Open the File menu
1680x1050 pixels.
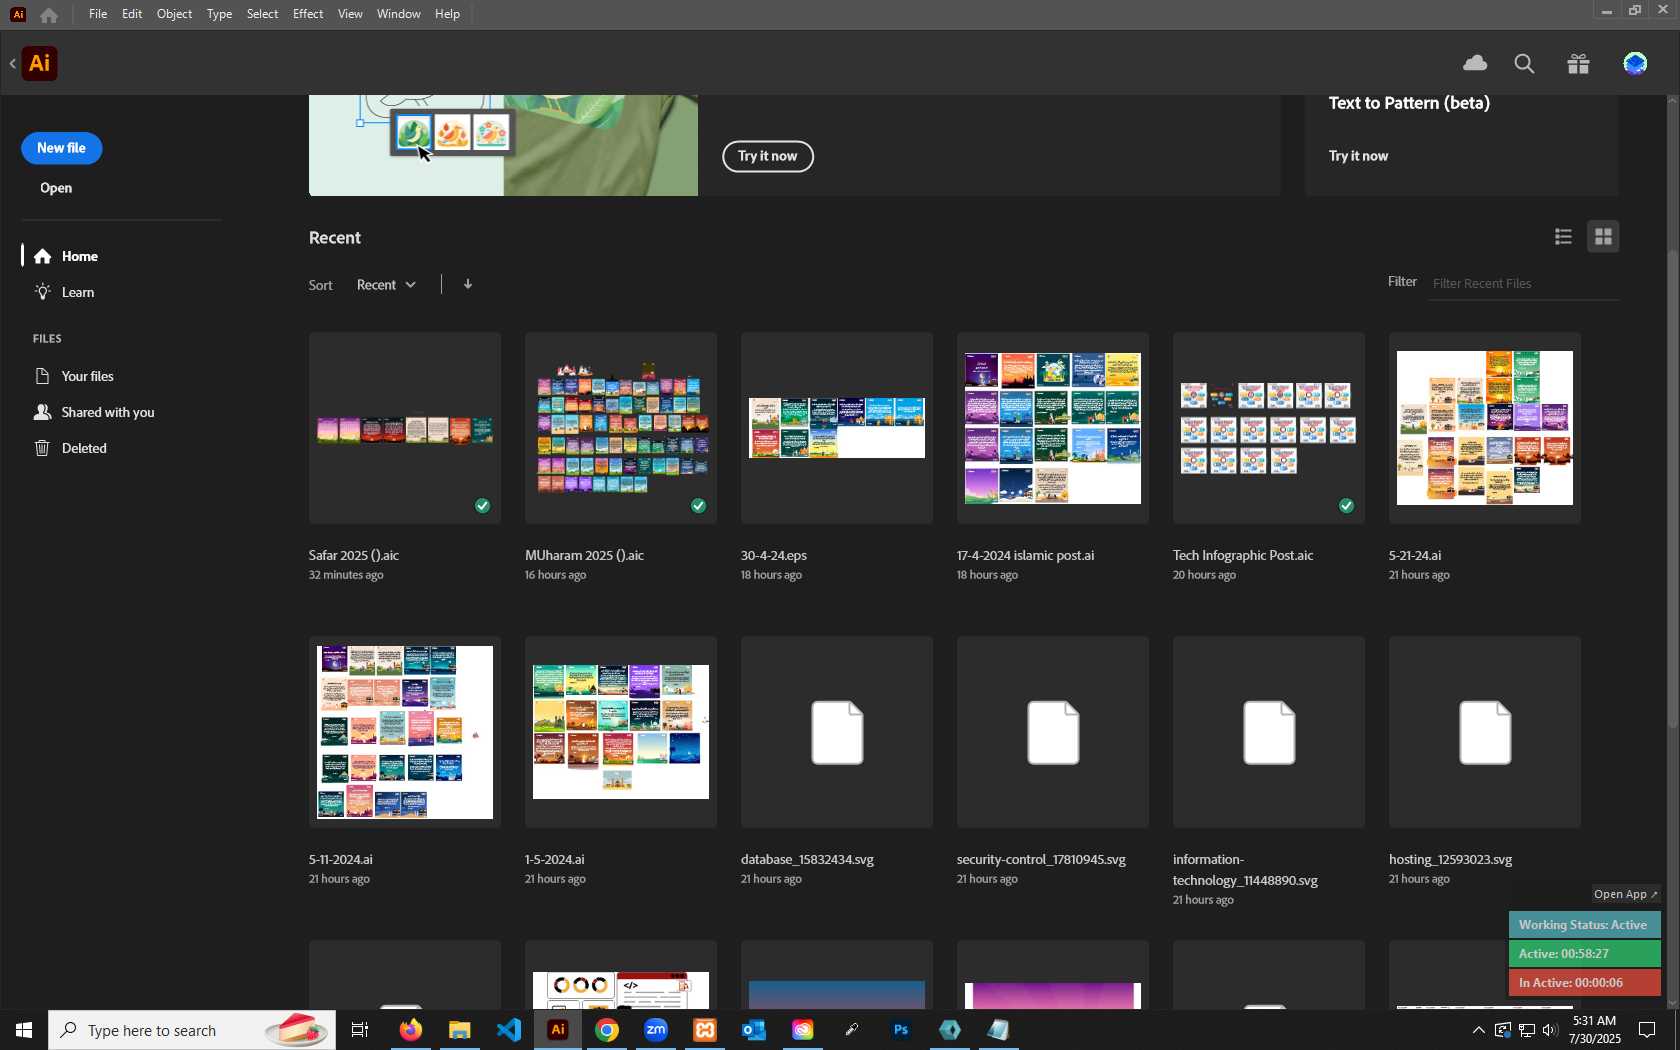coord(98,14)
